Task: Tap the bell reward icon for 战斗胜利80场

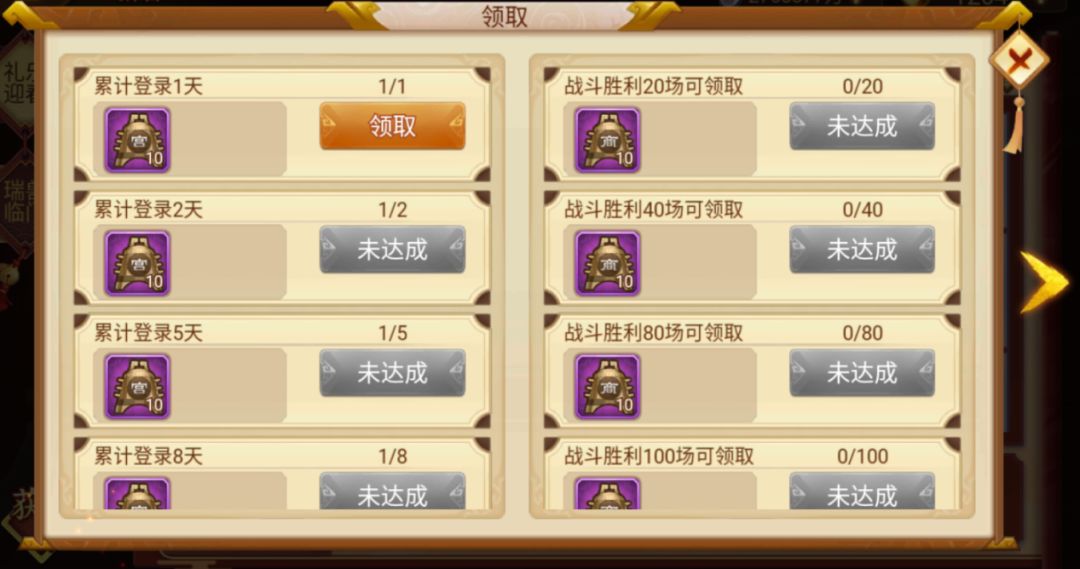Action: click(608, 386)
